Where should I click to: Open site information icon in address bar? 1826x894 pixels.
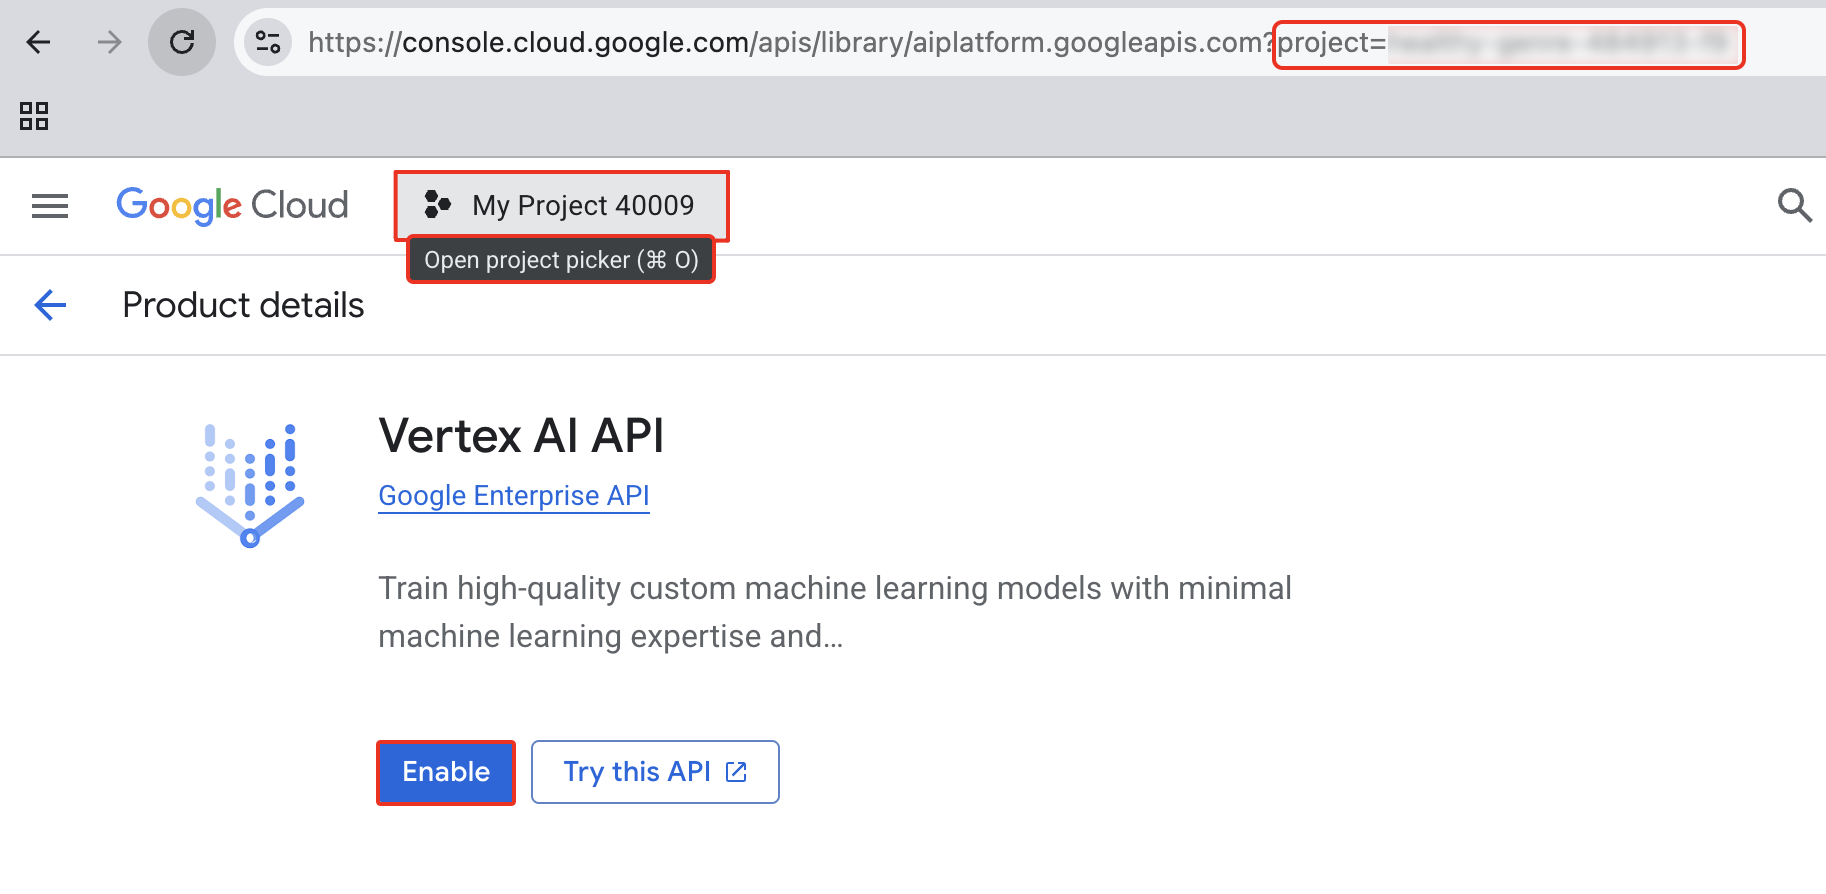(268, 42)
